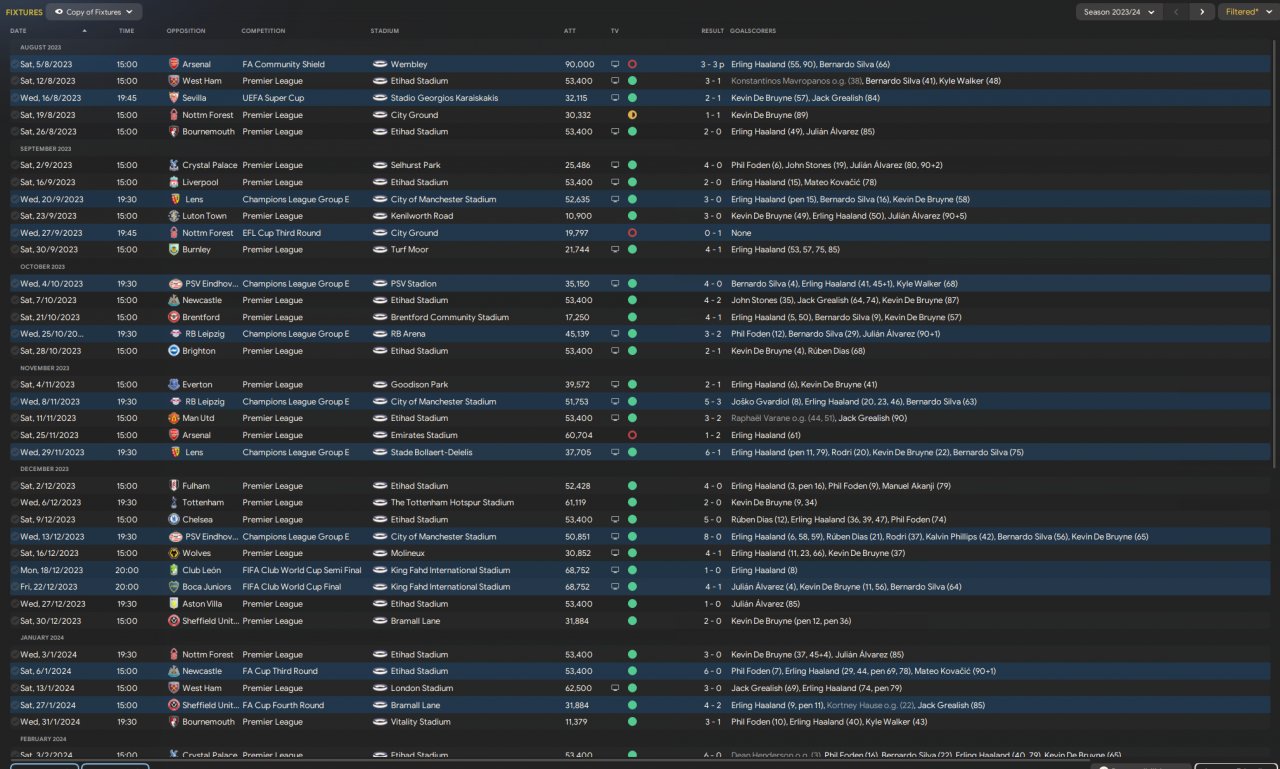
Task: Click the 8 - 0 result against PSV Eindhoven
Action: point(712,537)
